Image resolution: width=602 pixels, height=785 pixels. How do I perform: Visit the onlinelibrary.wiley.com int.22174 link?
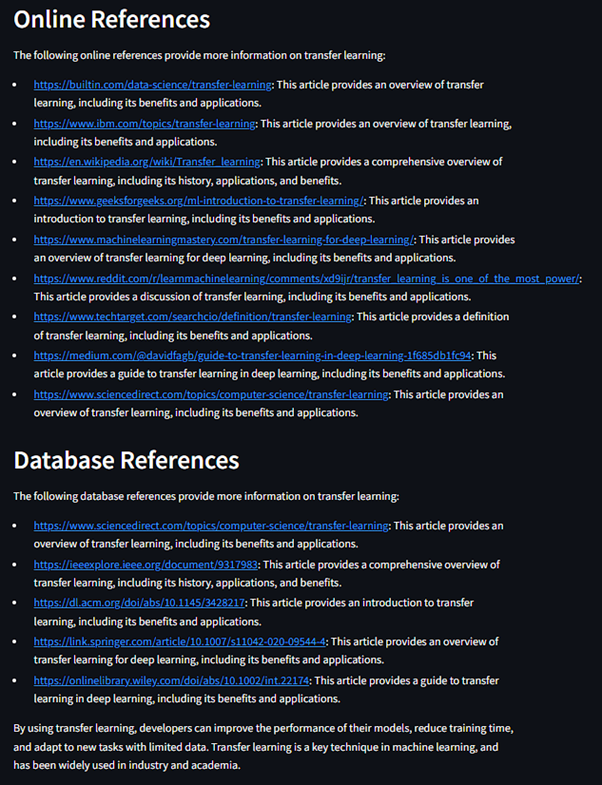(x=171, y=681)
